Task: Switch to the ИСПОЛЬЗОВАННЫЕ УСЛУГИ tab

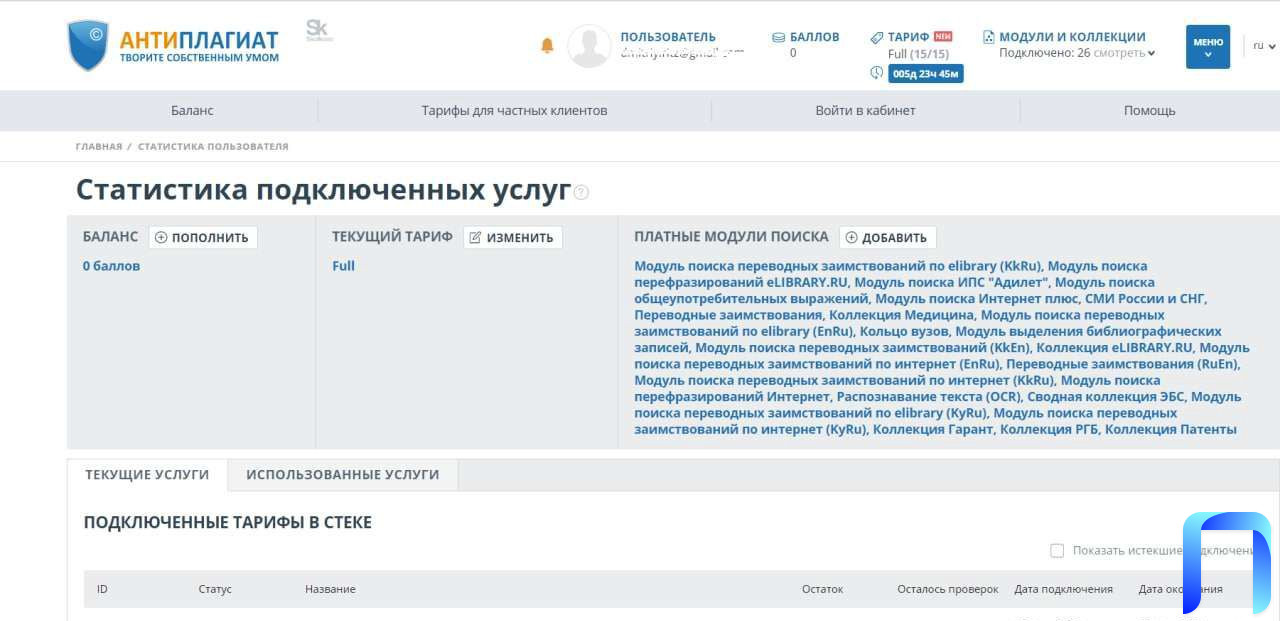Action: 343,475
